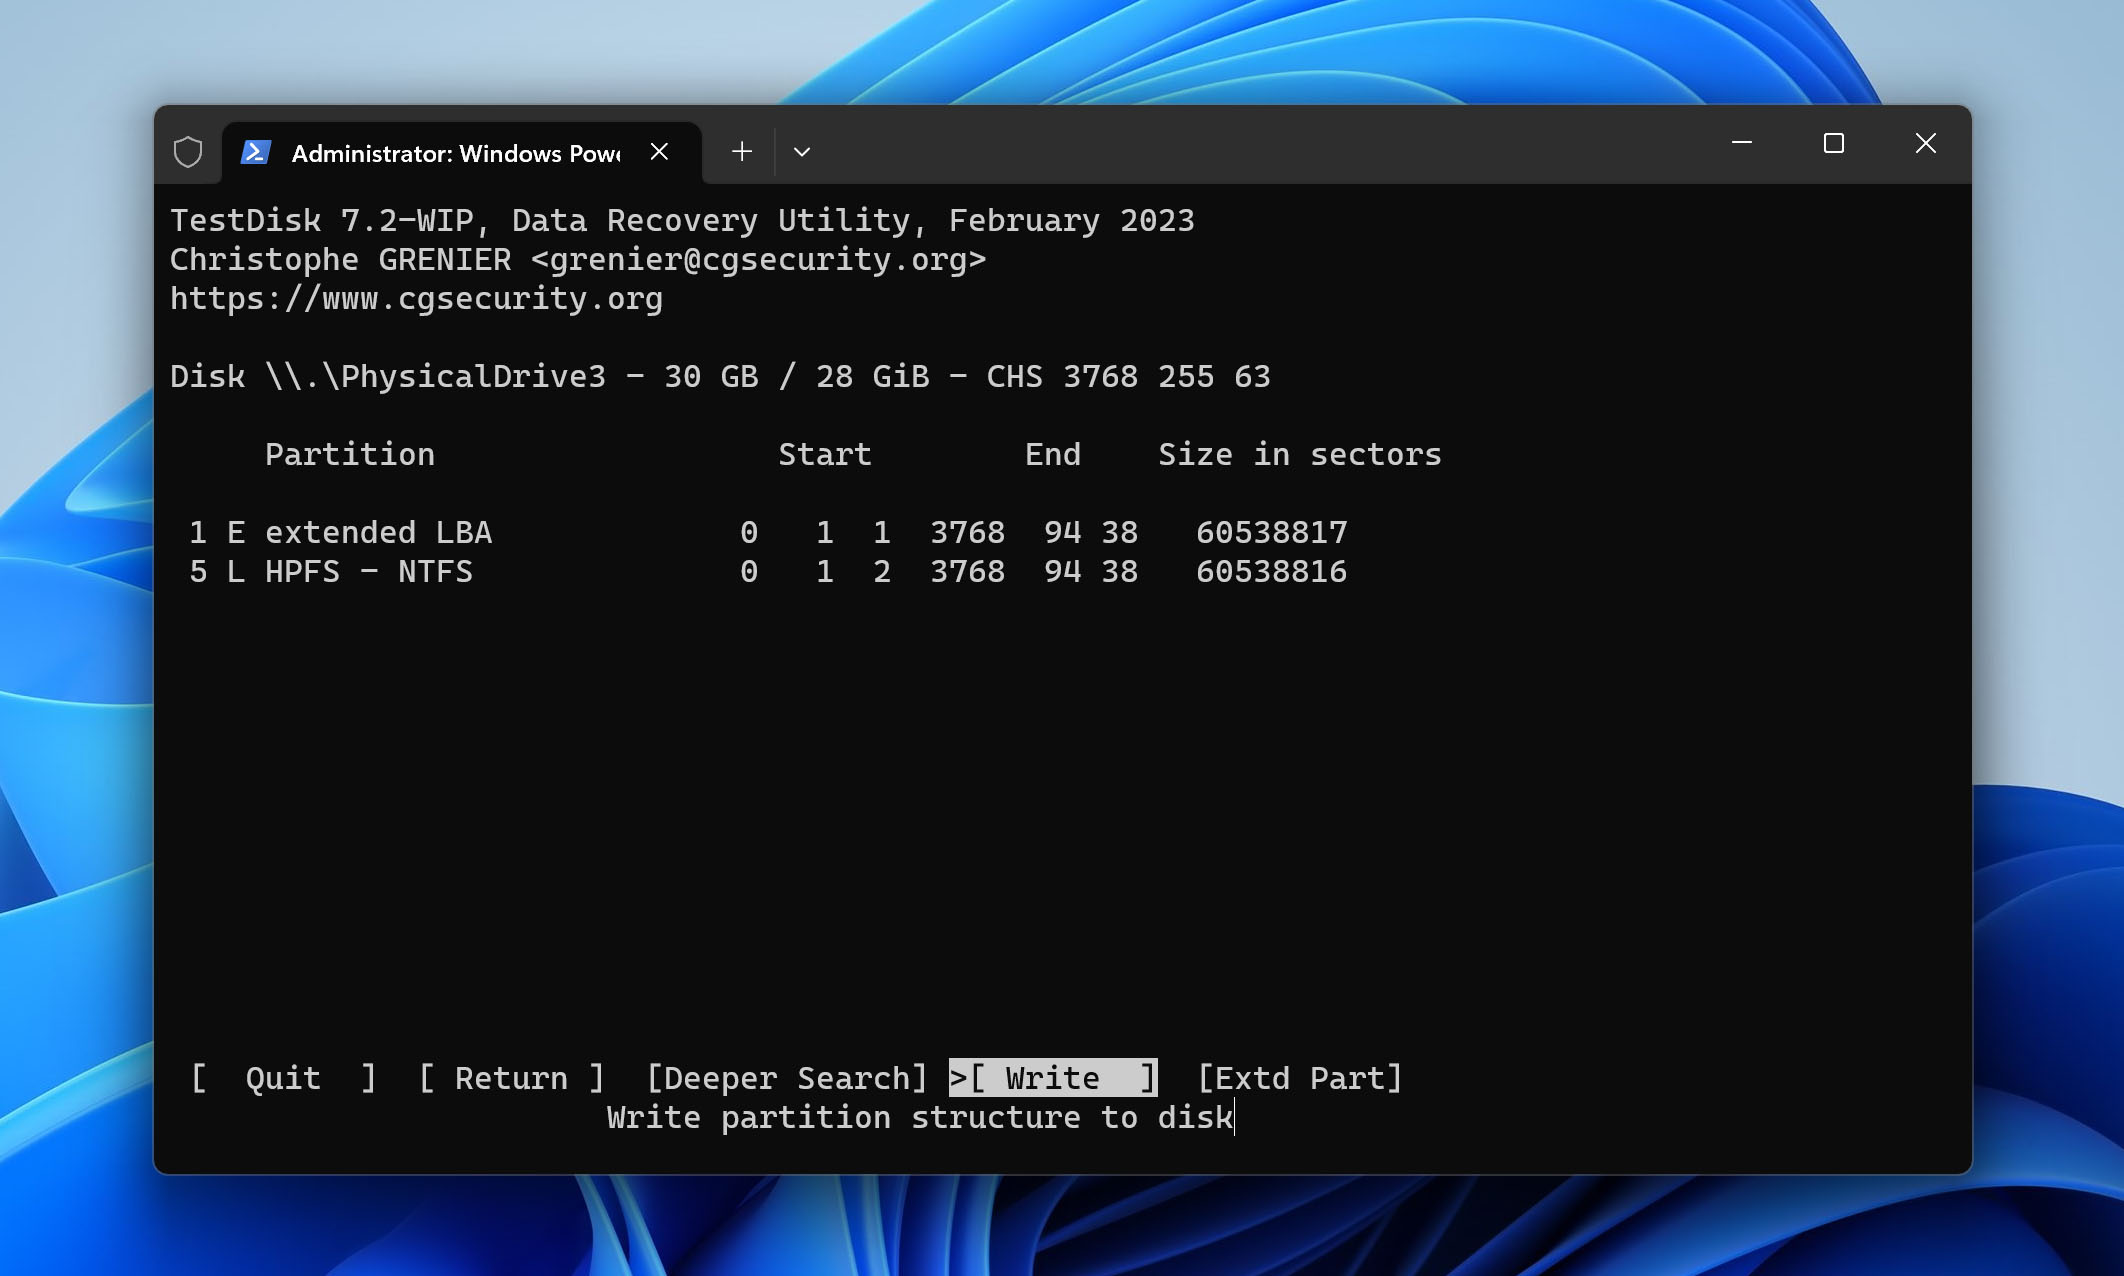Close the PowerShell tab
Image resolution: width=2124 pixels, height=1276 pixels.
pyautogui.click(x=659, y=152)
